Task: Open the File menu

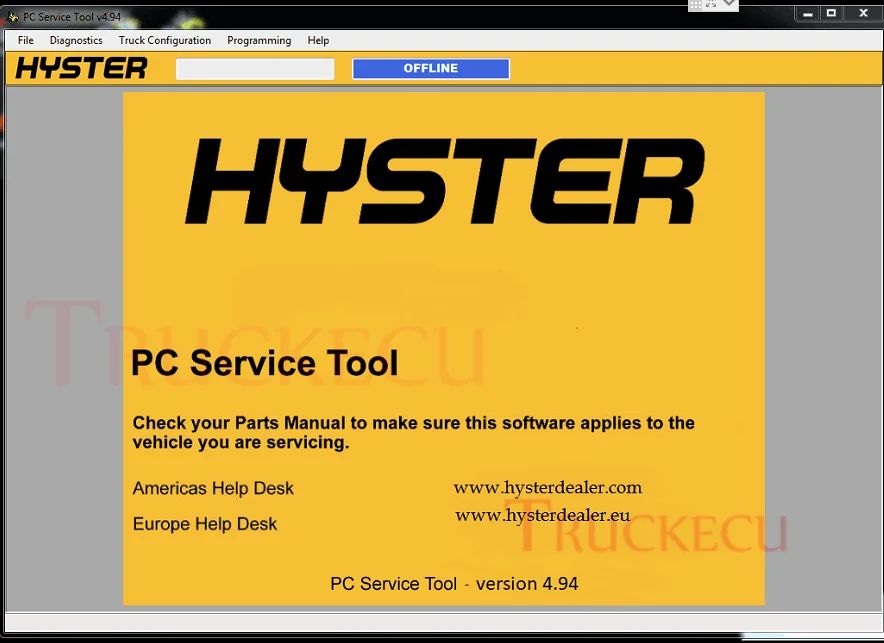Action: click(x=25, y=41)
